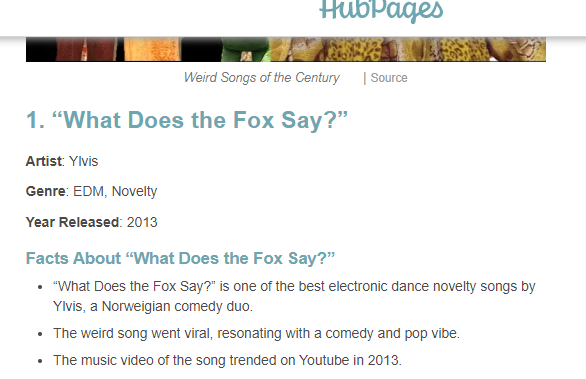Click the bullet about the song going viral
The width and height of the screenshot is (586, 379).
pyautogui.click(x=256, y=333)
